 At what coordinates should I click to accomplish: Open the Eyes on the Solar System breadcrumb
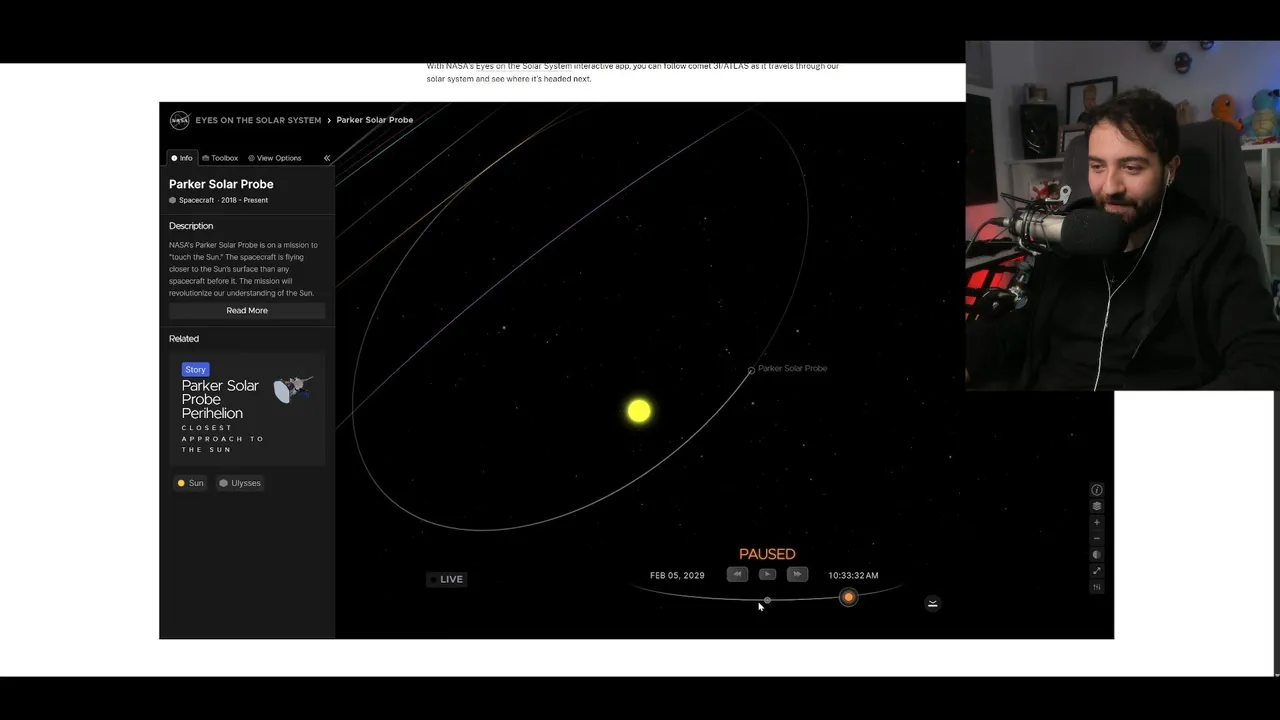click(x=258, y=120)
